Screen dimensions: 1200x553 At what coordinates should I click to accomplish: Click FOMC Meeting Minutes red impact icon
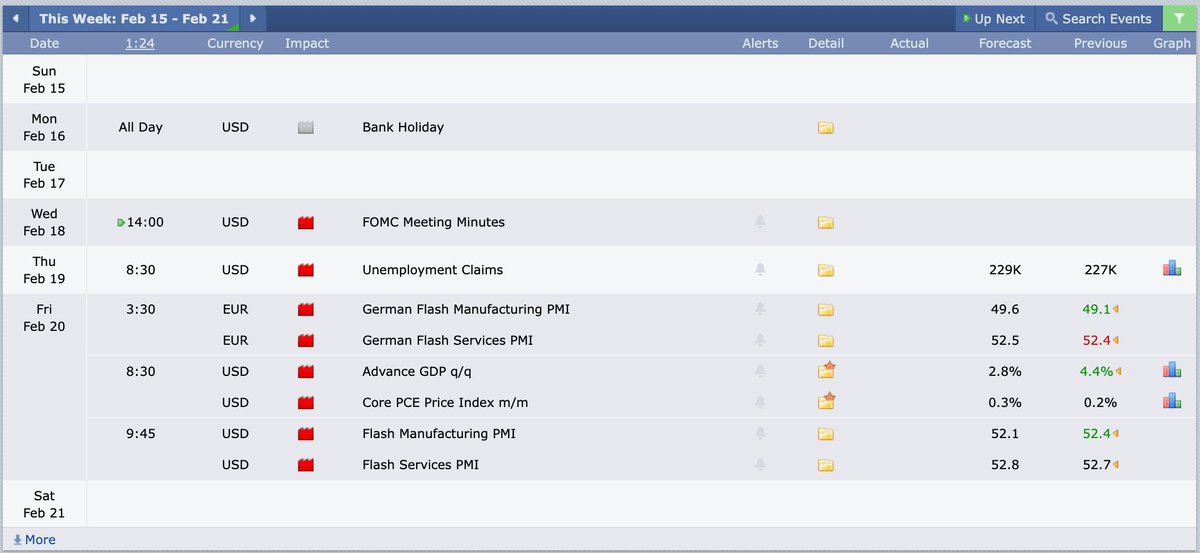coord(306,222)
